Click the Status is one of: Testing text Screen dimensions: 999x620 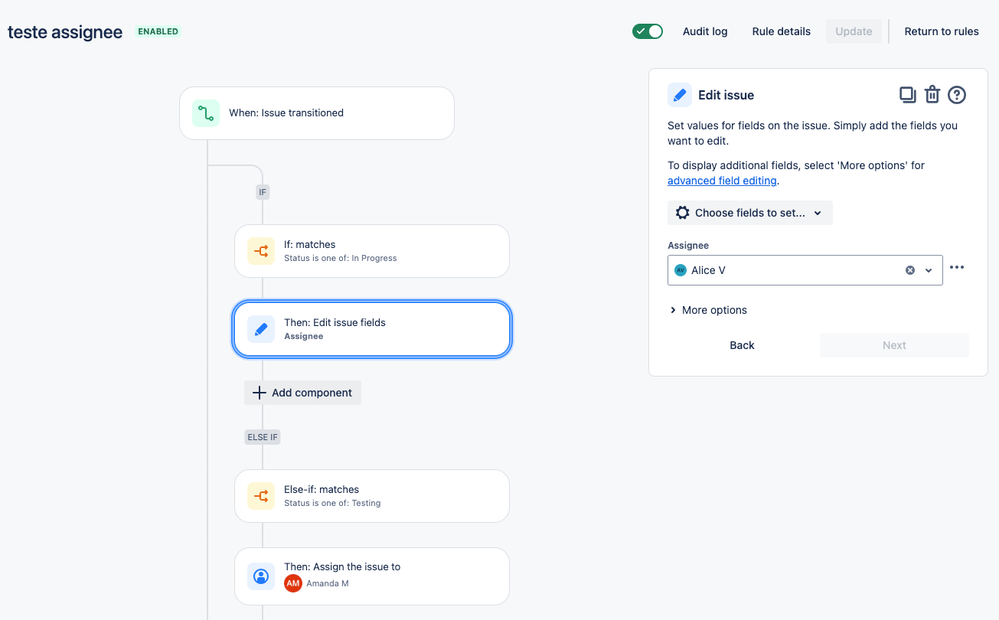pos(333,503)
